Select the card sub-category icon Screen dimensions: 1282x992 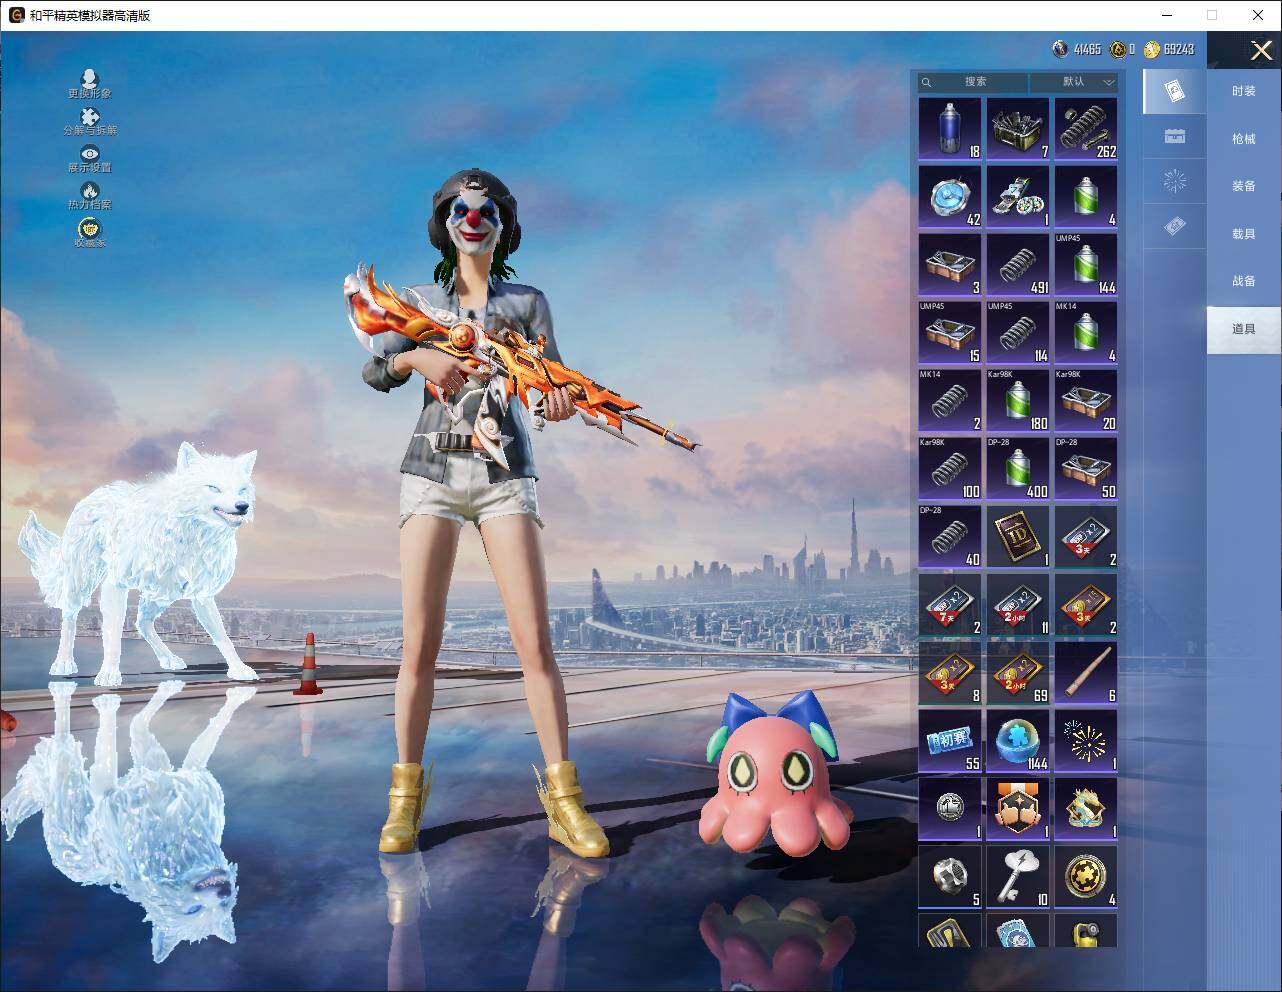(x=1175, y=92)
